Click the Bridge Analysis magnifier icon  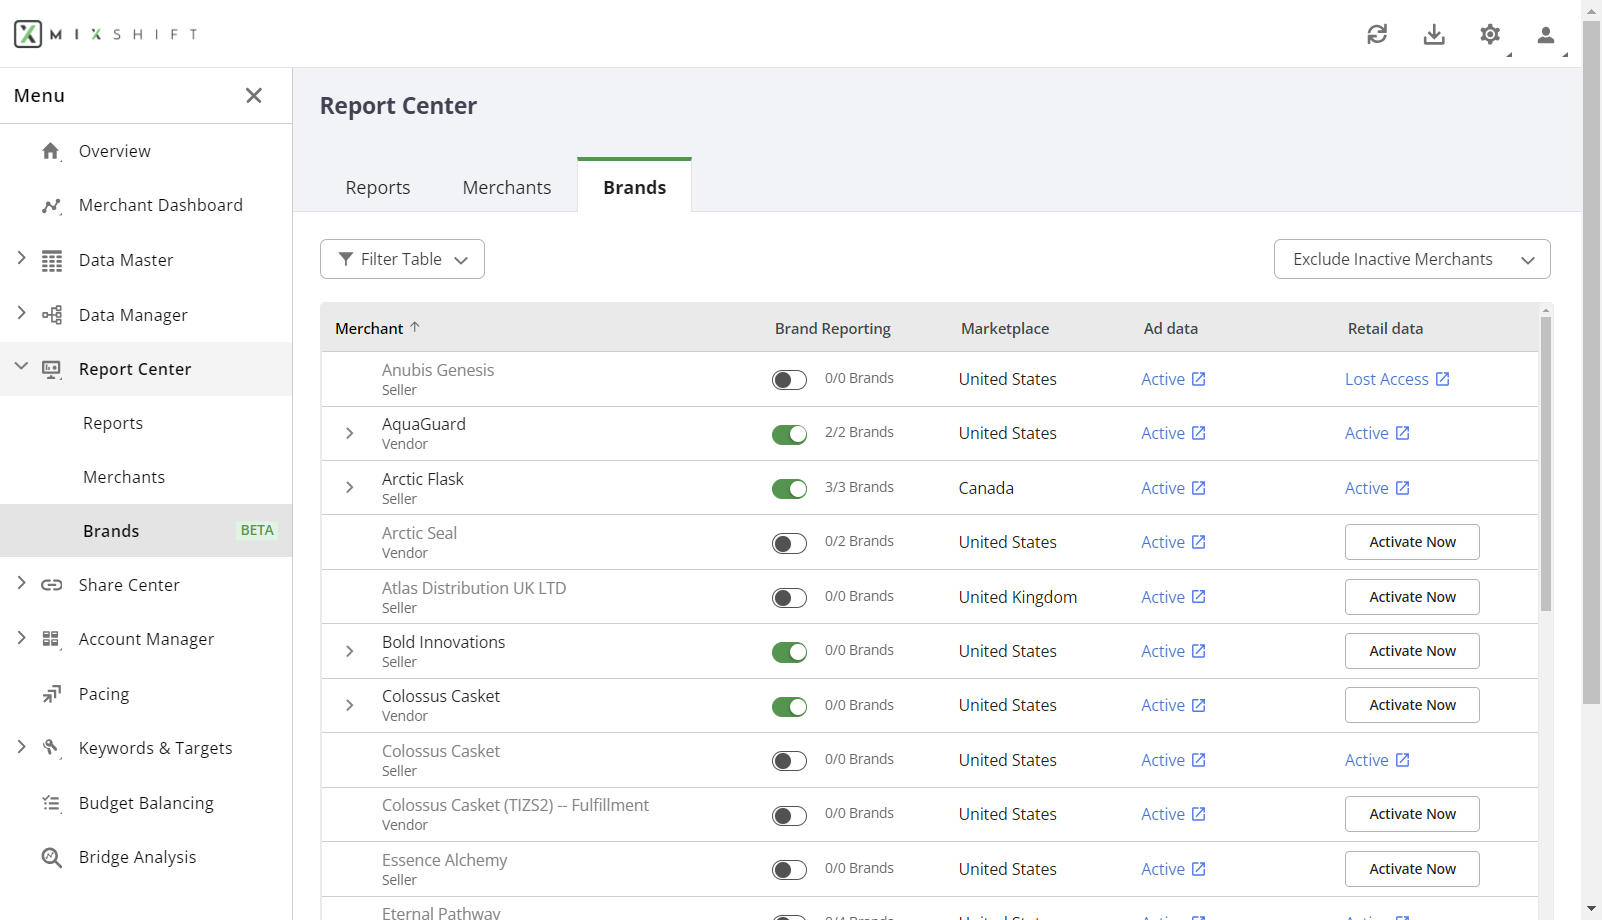pos(51,857)
